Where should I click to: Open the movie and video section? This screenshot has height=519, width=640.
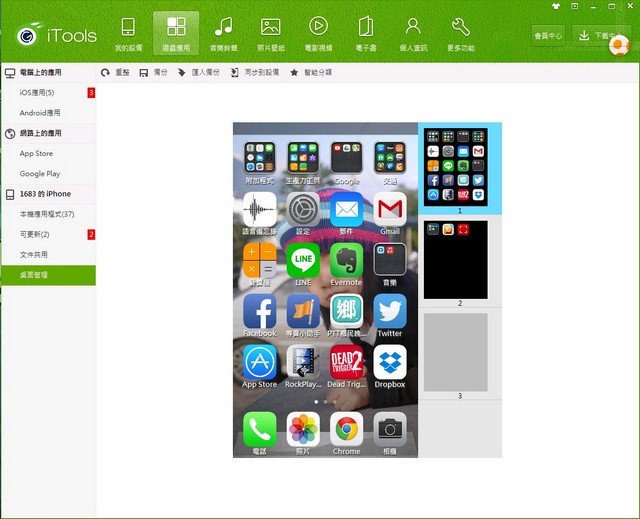pyautogui.click(x=318, y=33)
